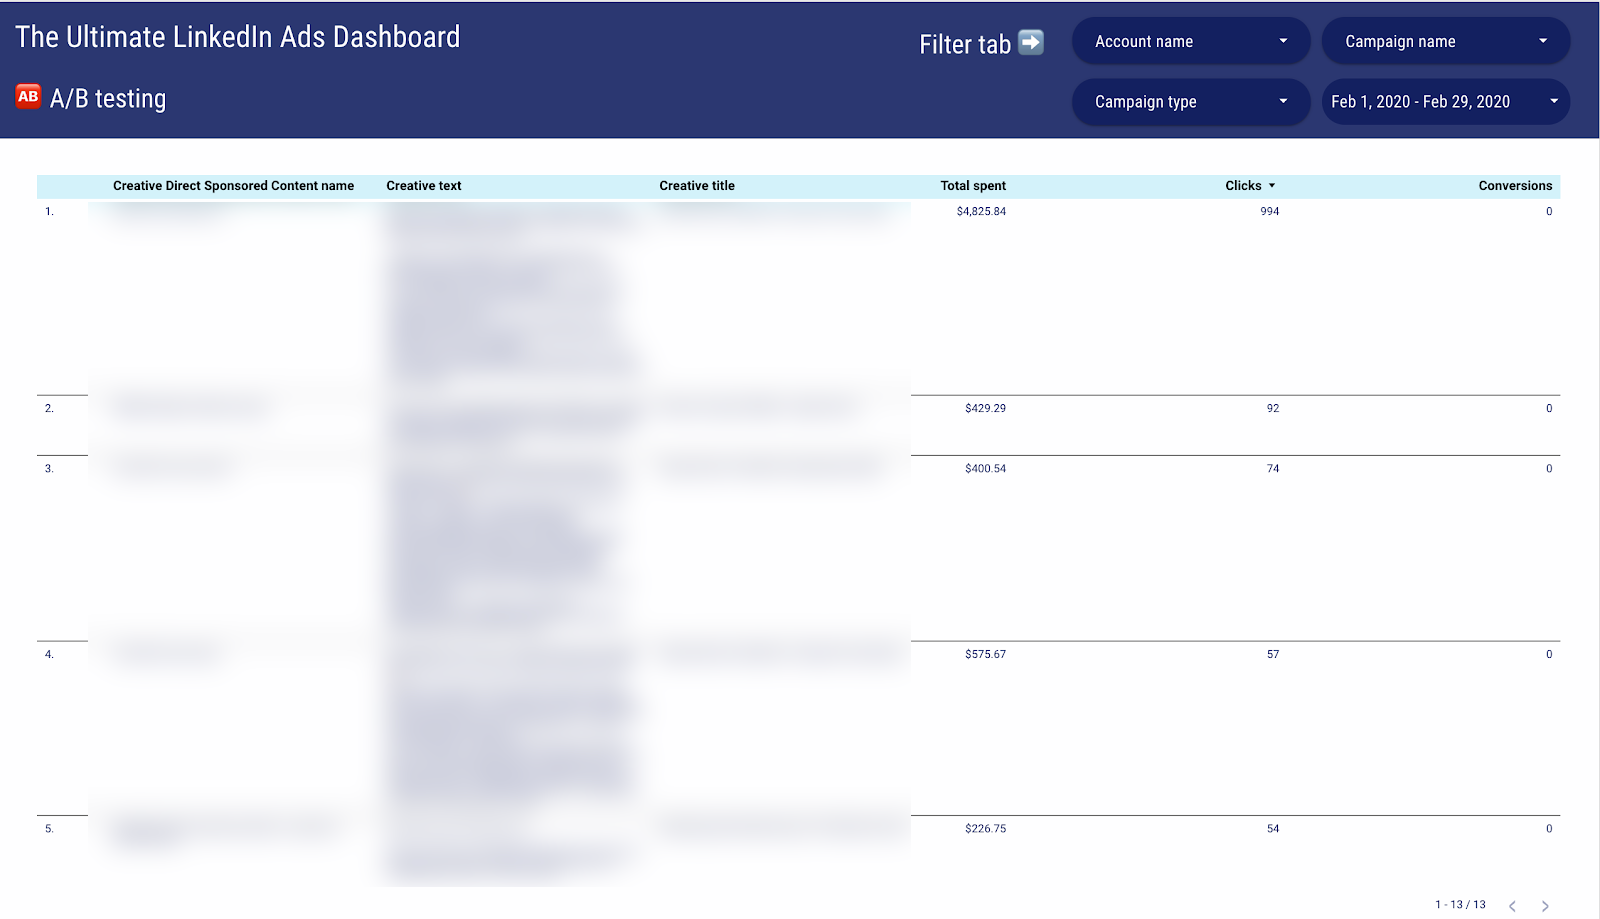Click the $226.75 spend value in row 5
1600x919 pixels.
coord(985,829)
